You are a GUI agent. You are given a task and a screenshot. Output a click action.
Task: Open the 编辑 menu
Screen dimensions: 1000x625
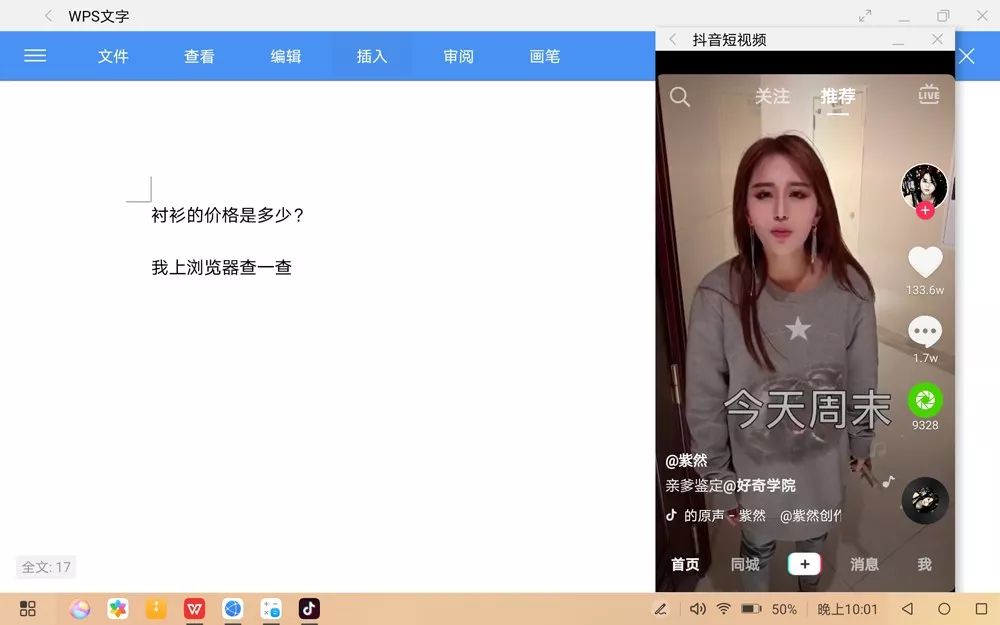[x=286, y=56]
